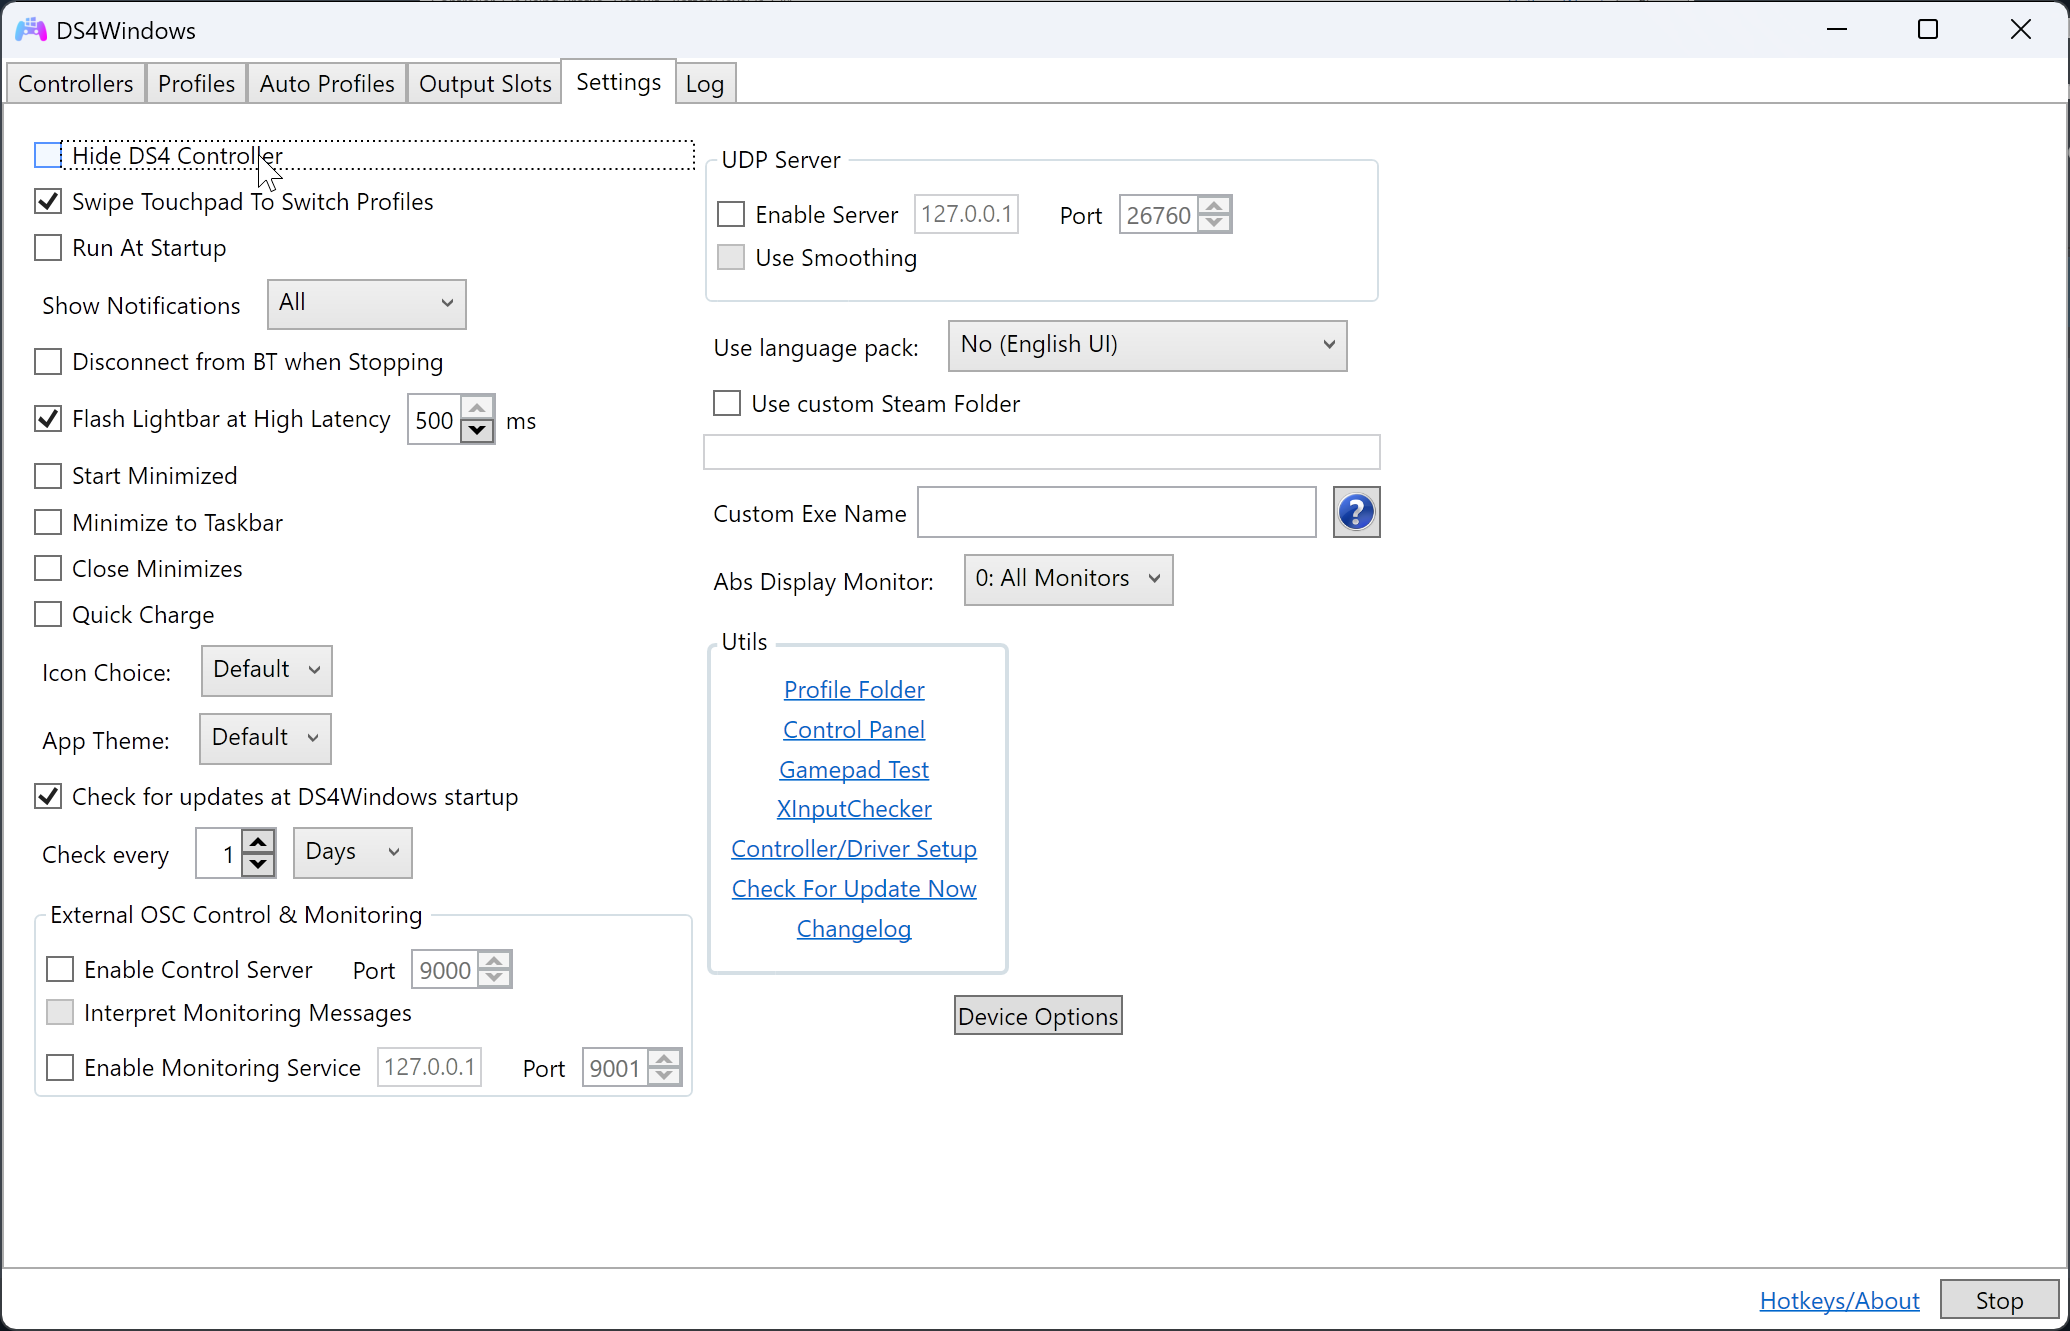The width and height of the screenshot is (2070, 1331).
Task: Click the Device Options button
Action: tap(1037, 1017)
